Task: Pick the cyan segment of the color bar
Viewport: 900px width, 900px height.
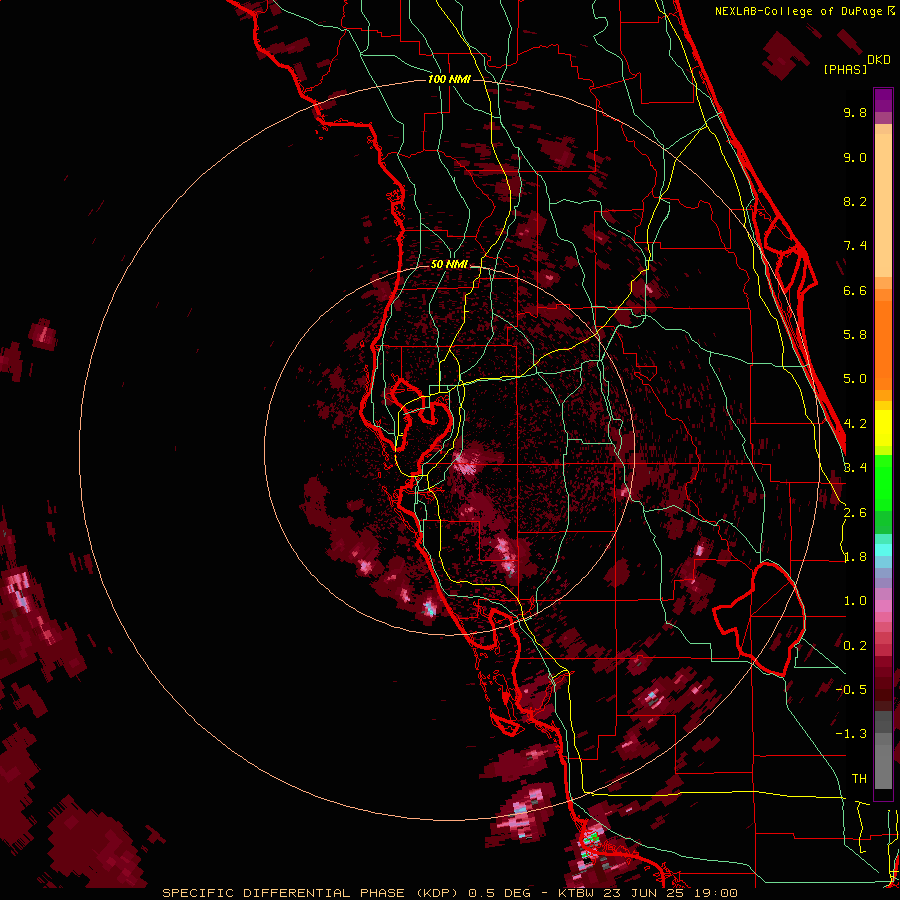Action: coord(883,550)
